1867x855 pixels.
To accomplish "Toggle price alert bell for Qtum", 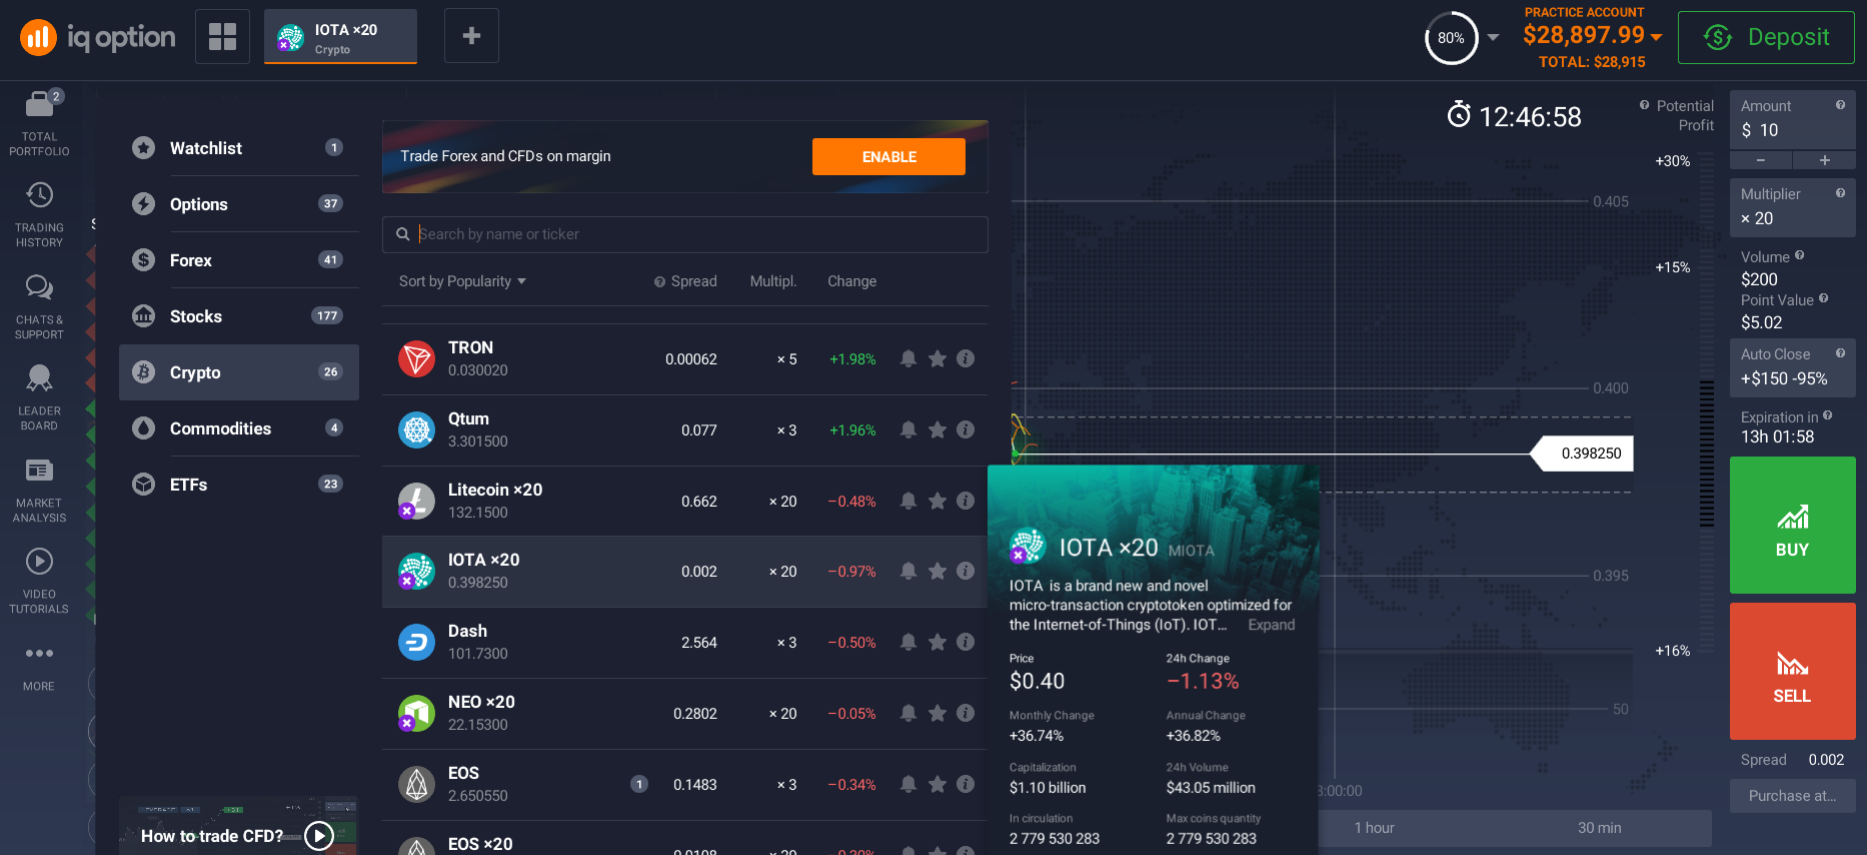I will [908, 429].
